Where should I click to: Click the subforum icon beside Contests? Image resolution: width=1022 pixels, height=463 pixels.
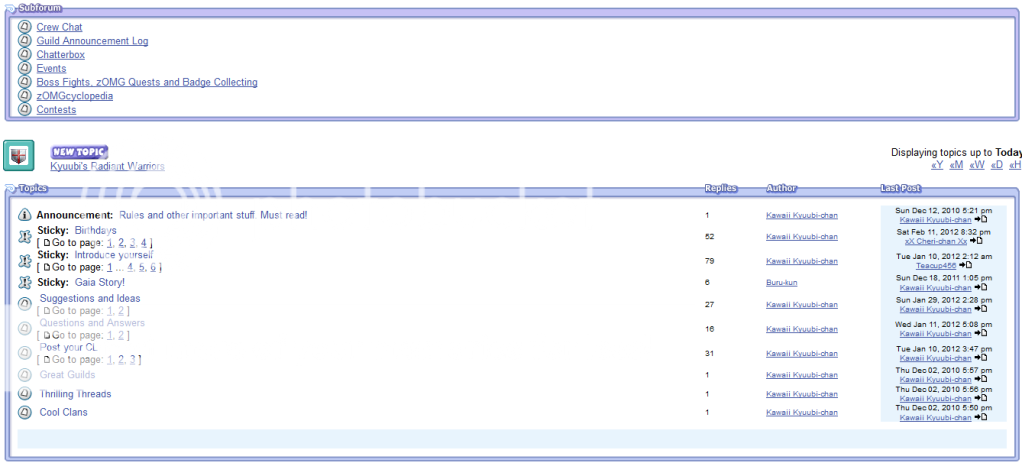25,110
